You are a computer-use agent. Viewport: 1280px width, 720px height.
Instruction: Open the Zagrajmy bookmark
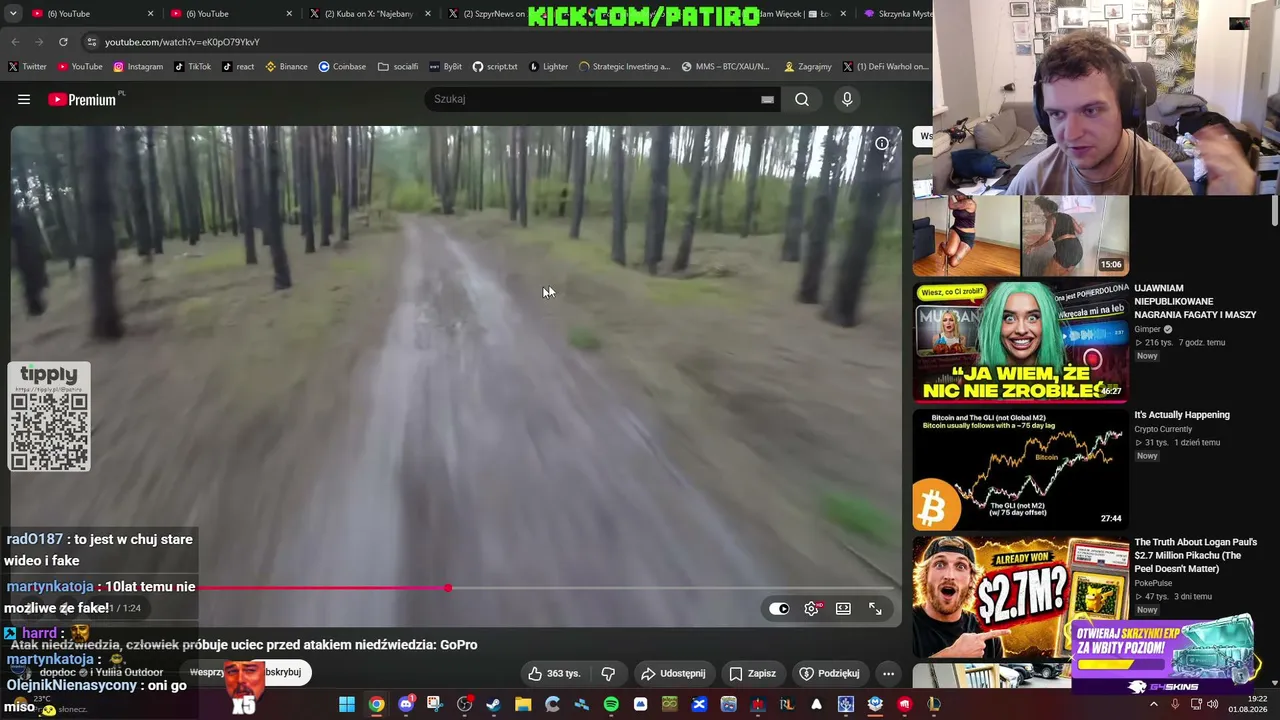(x=808, y=67)
